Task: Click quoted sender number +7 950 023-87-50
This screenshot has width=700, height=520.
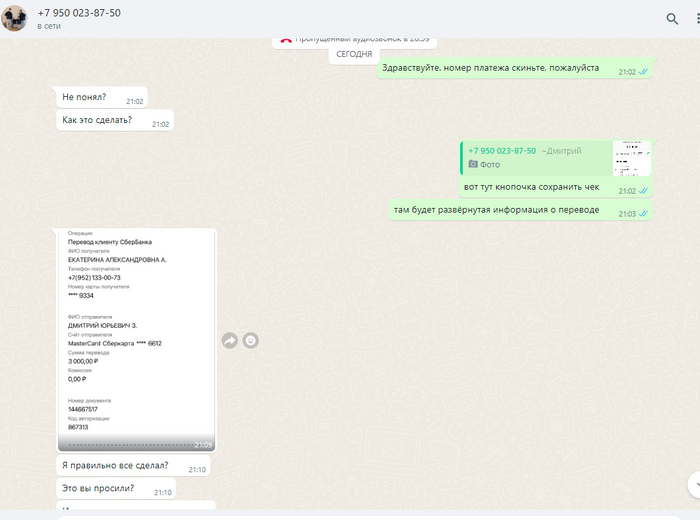Action: click(x=502, y=151)
